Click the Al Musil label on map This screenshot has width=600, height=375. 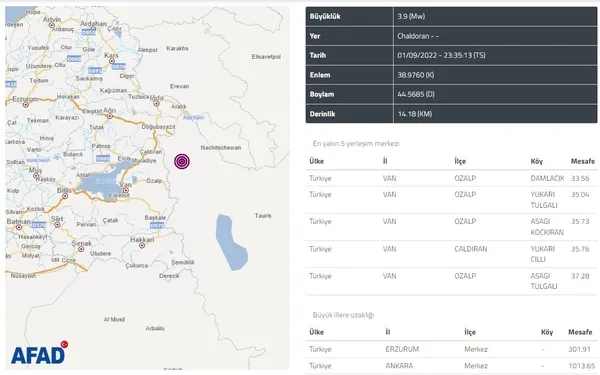pyautogui.click(x=114, y=319)
